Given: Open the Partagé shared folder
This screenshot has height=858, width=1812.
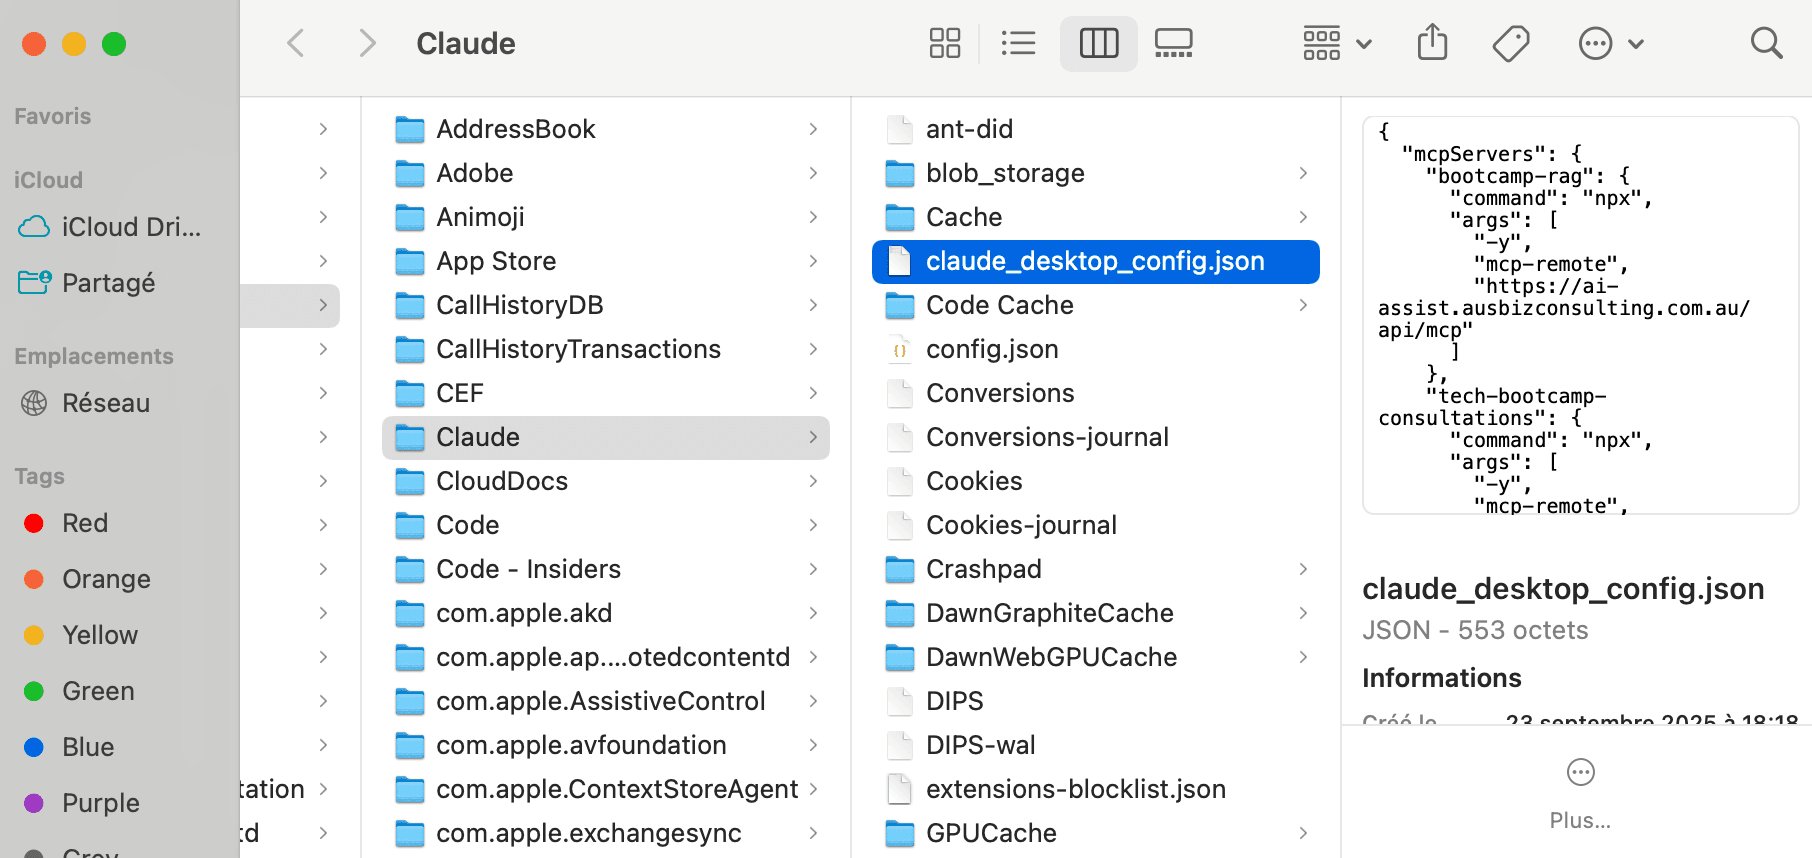Looking at the screenshot, I should (x=108, y=283).
